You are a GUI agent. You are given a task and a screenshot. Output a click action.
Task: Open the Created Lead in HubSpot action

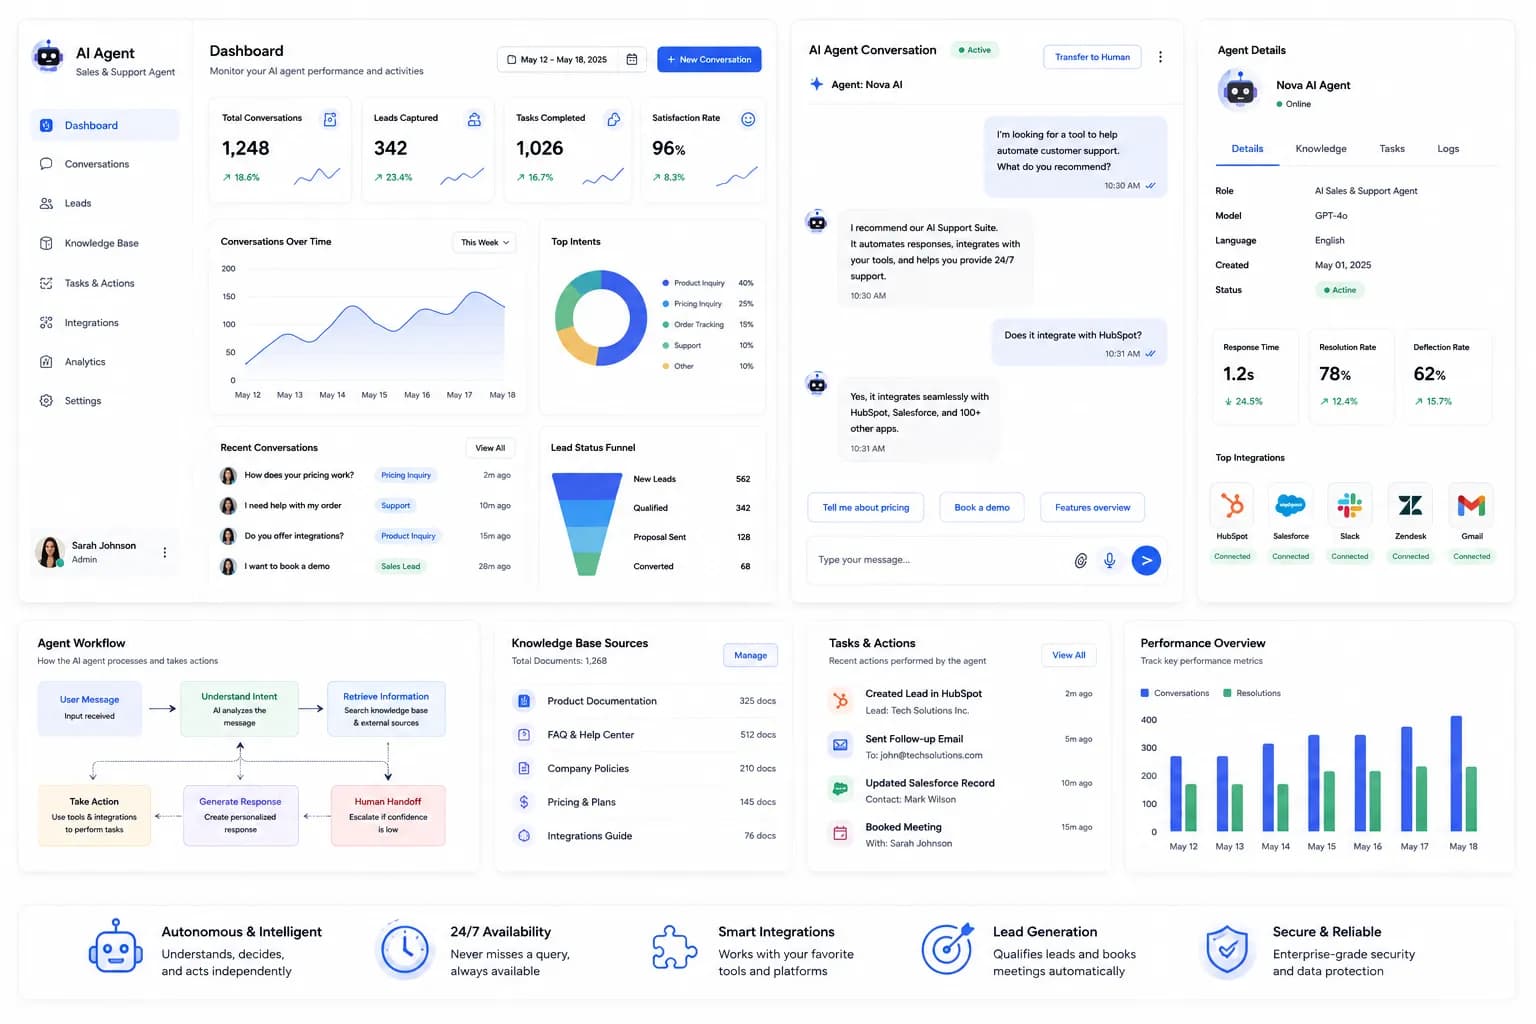coord(961,701)
